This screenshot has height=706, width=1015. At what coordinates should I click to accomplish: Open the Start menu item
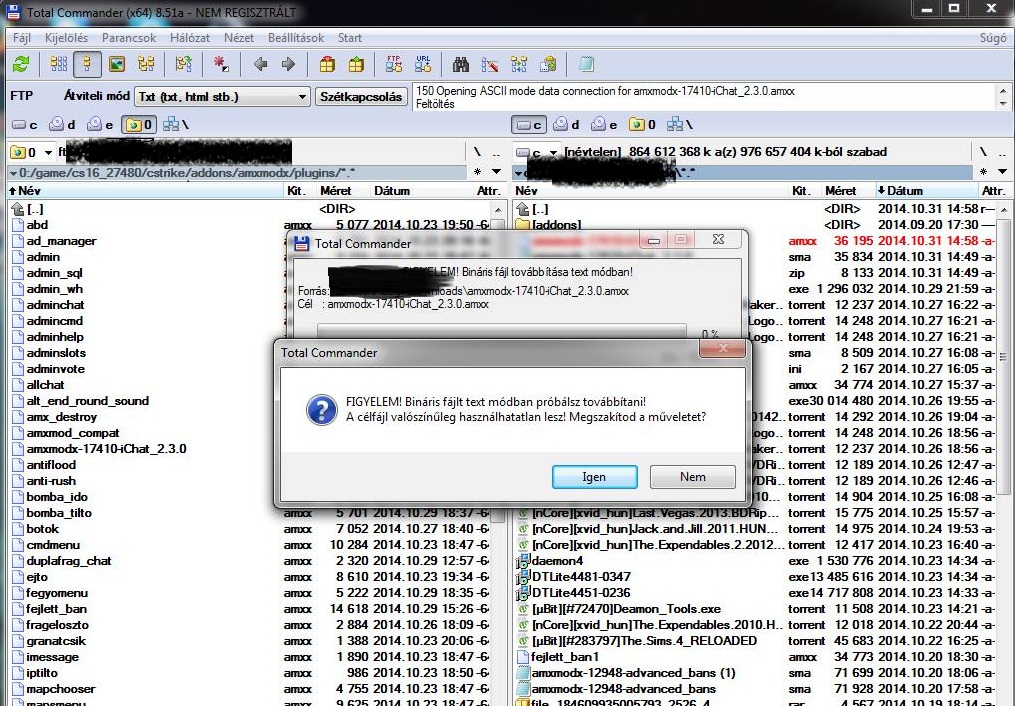coord(350,38)
